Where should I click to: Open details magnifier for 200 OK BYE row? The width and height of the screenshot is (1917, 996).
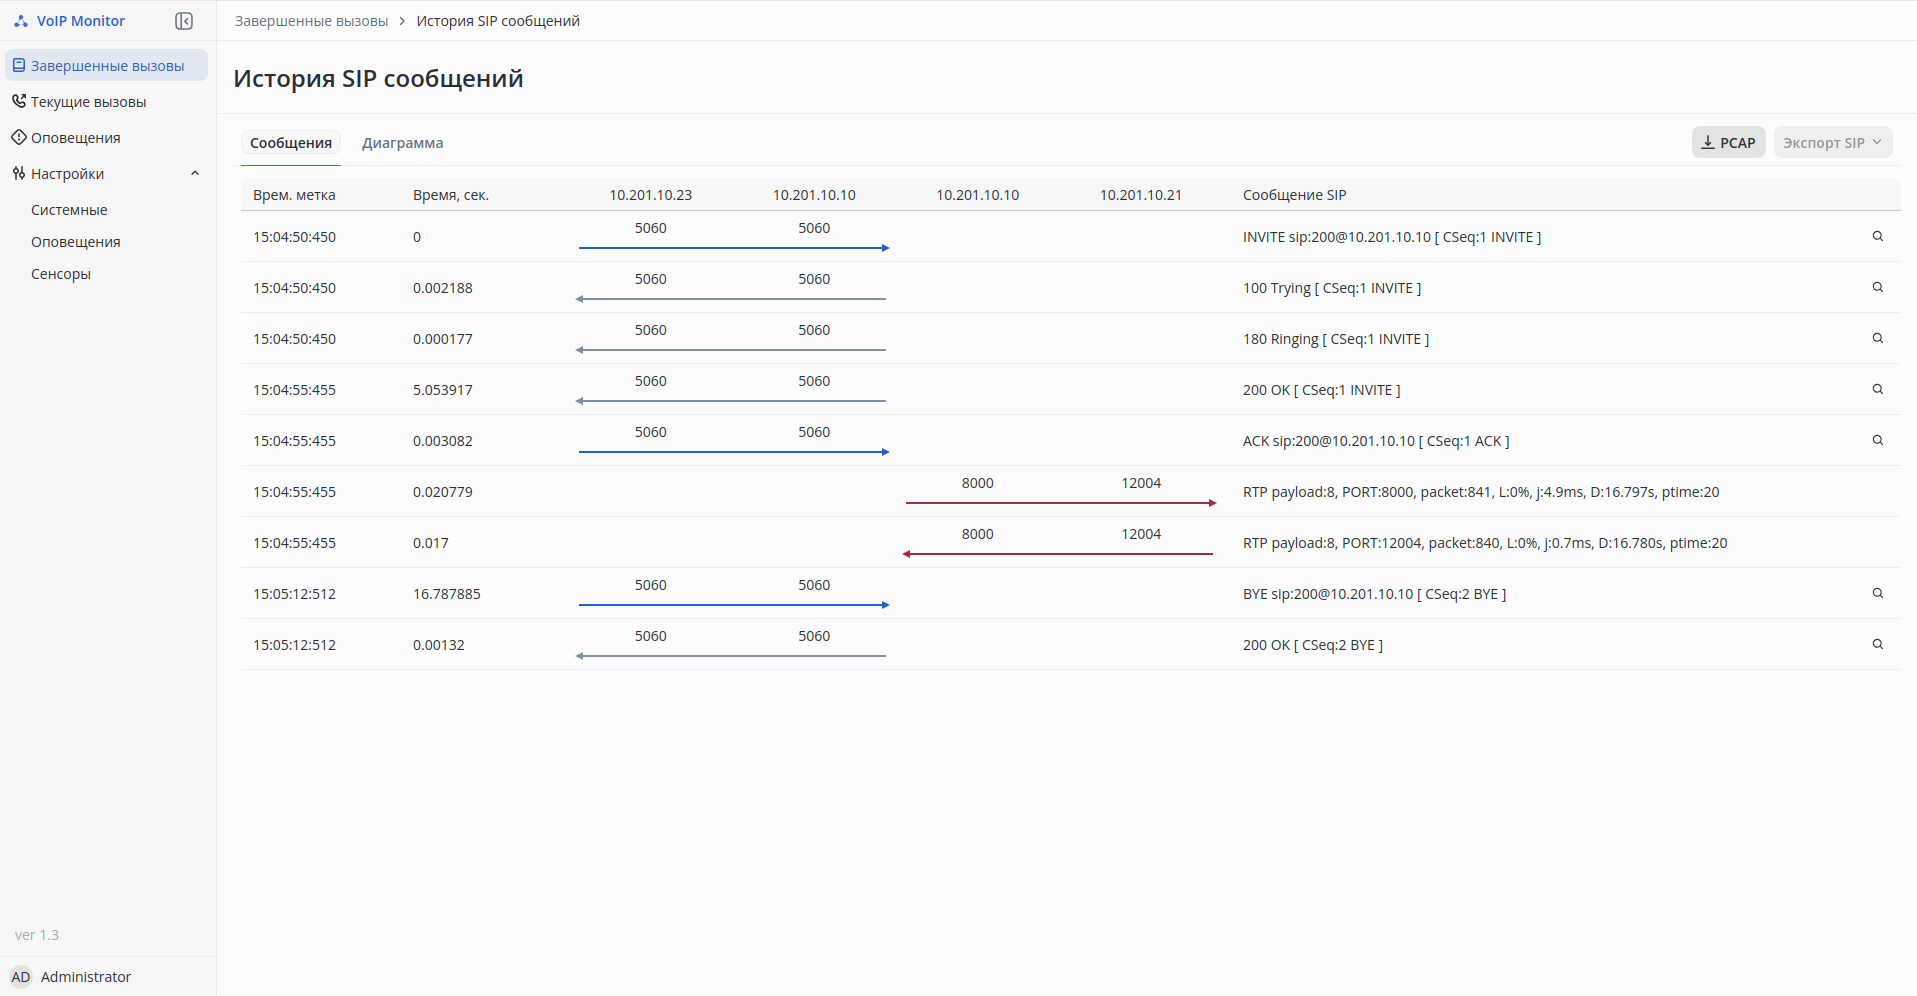coord(1877,645)
